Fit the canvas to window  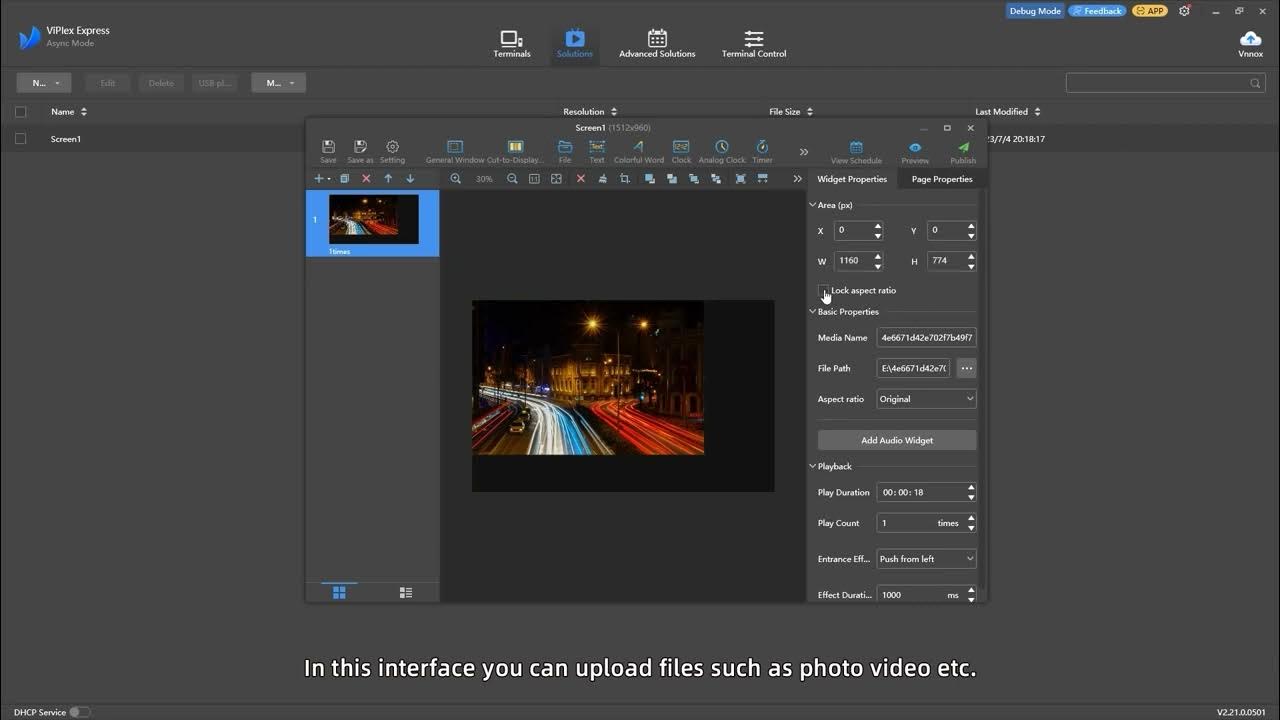tap(556, 179)
